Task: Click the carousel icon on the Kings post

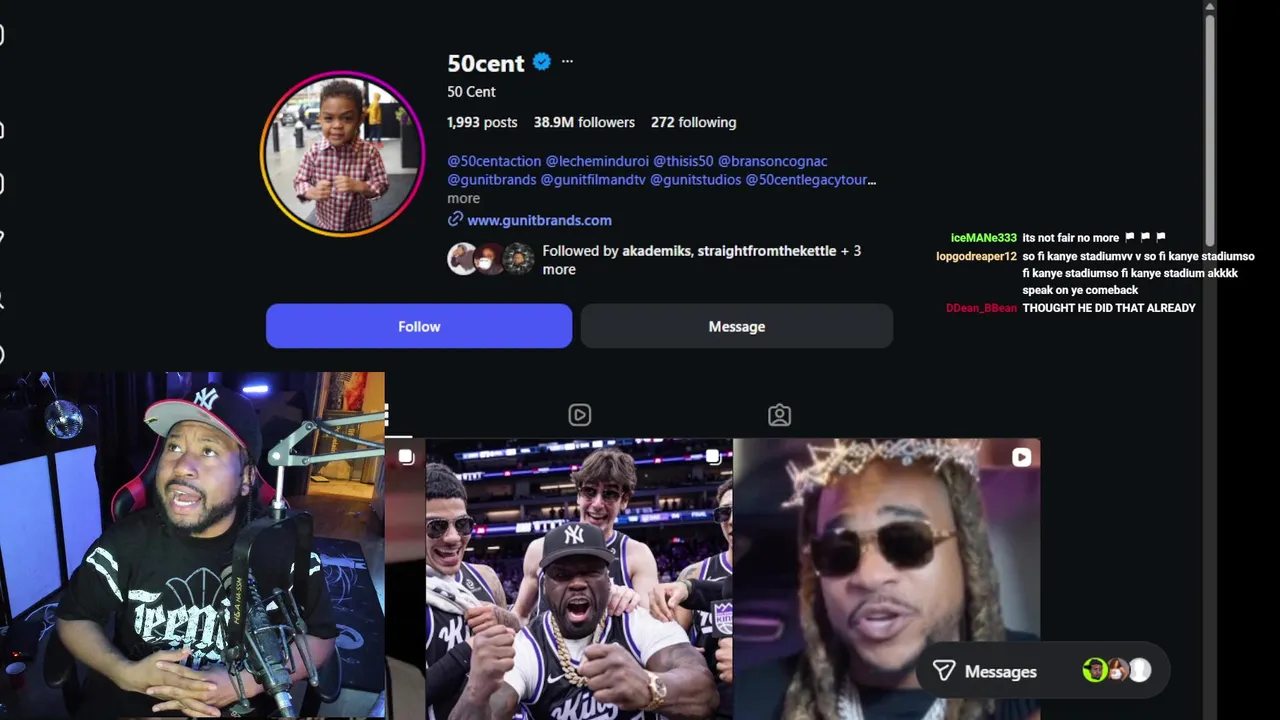Action: click(x=712, y=457)
